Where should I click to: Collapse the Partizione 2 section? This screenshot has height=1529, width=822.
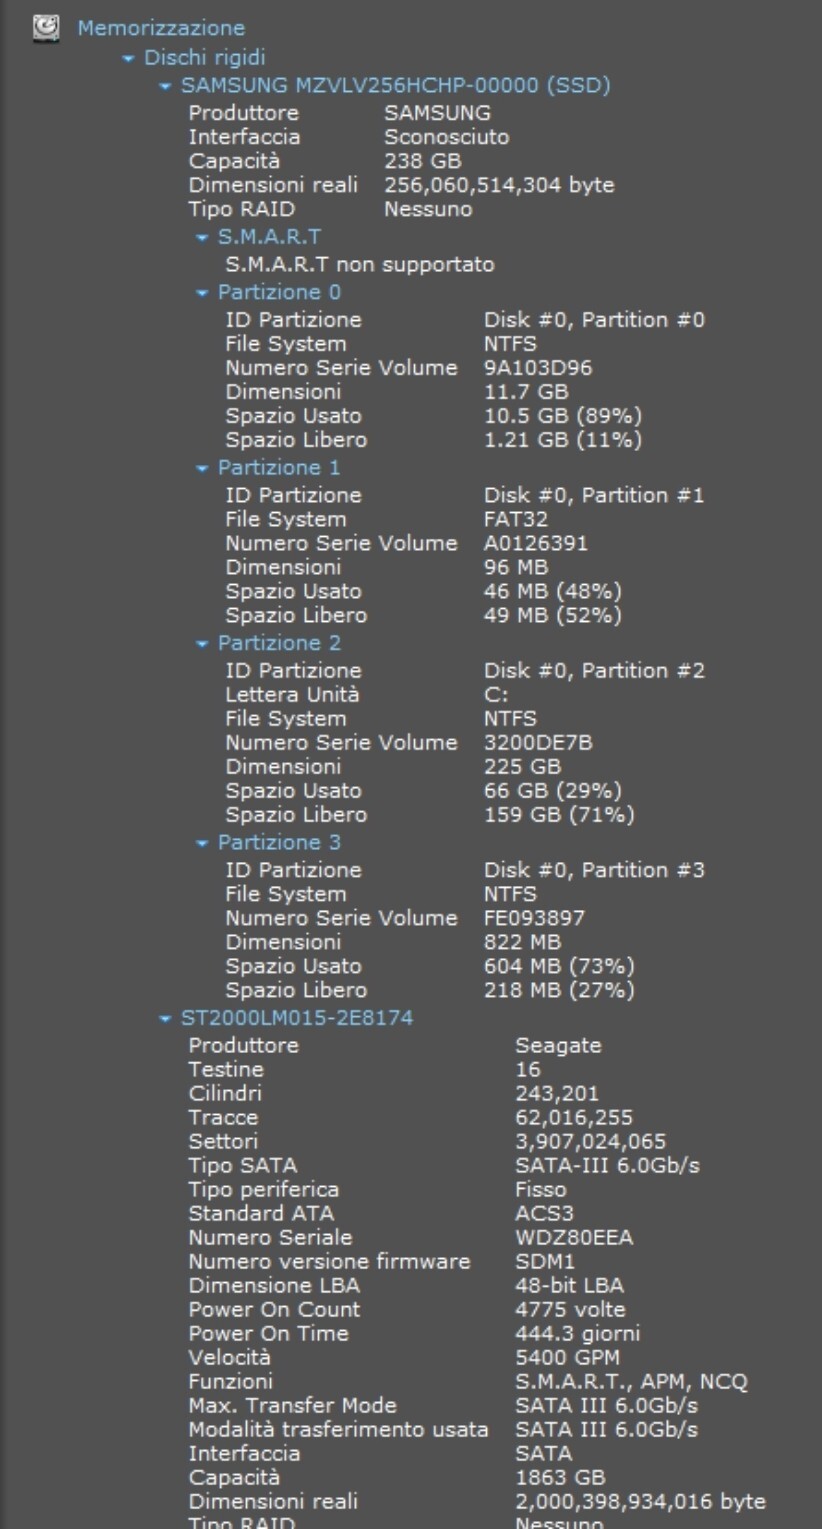[203, 643]
